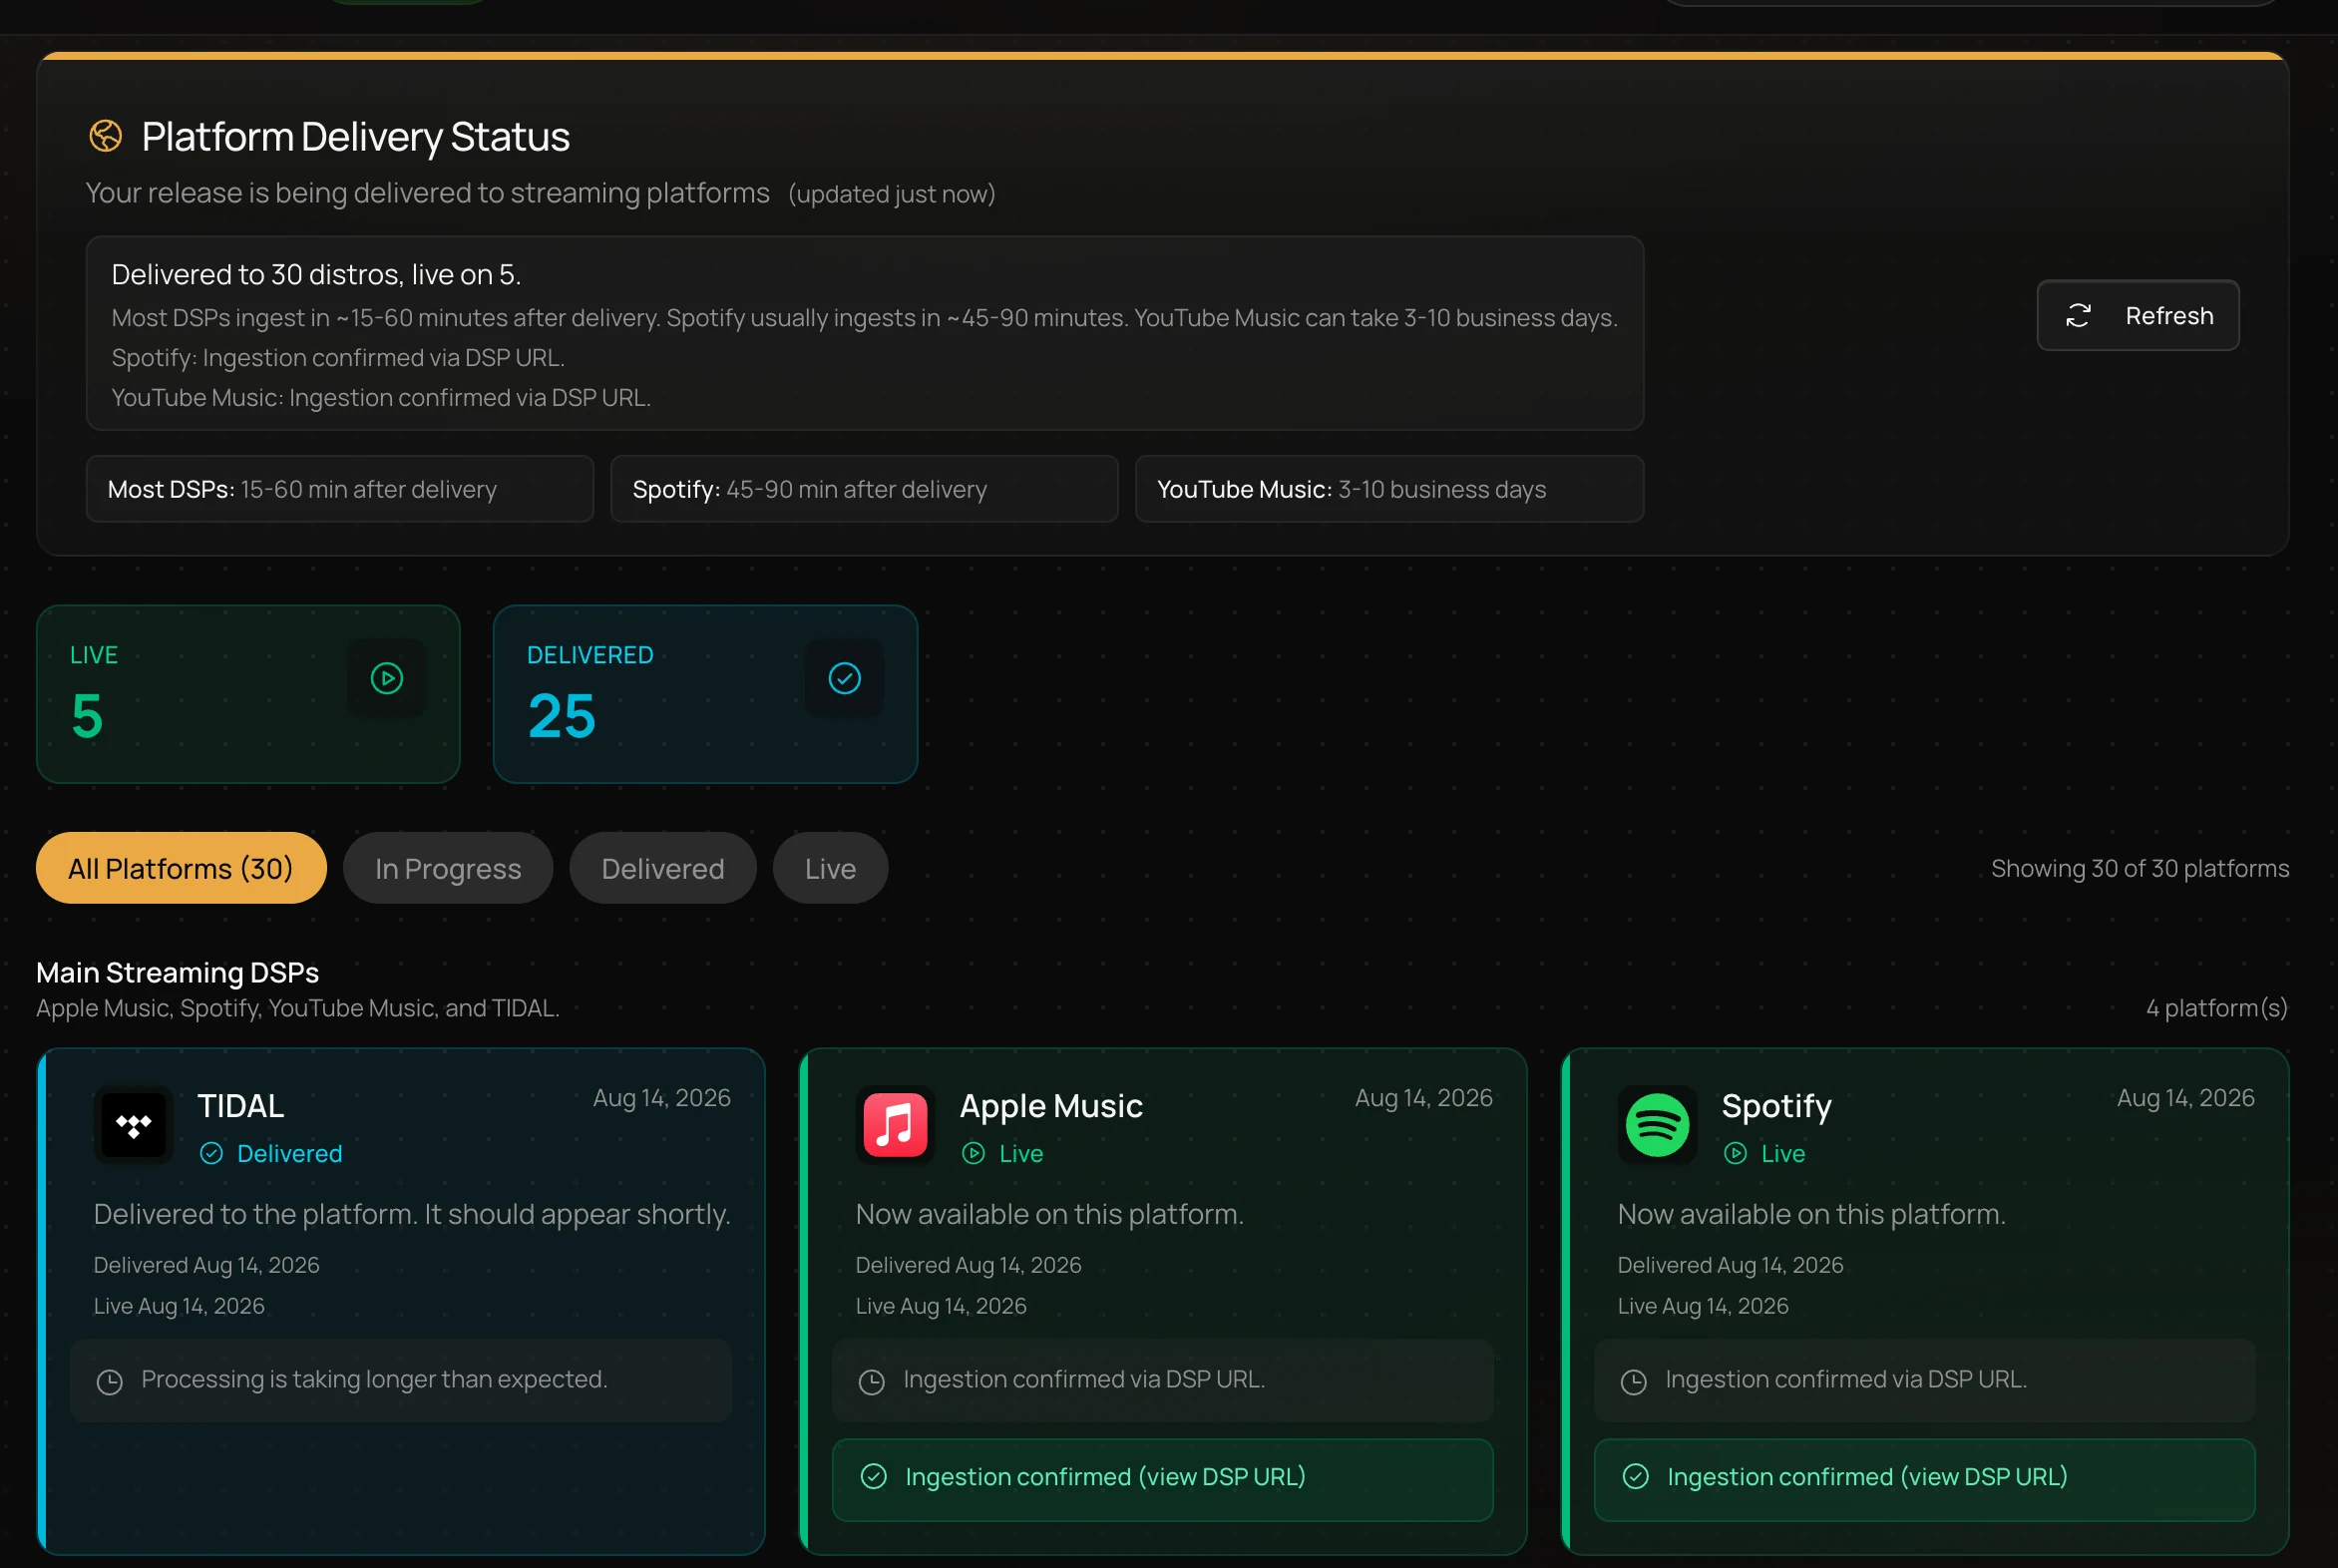Click the checkmark icon in the DELIVERED card
2338x1568 pixels.
click(844, 678)
